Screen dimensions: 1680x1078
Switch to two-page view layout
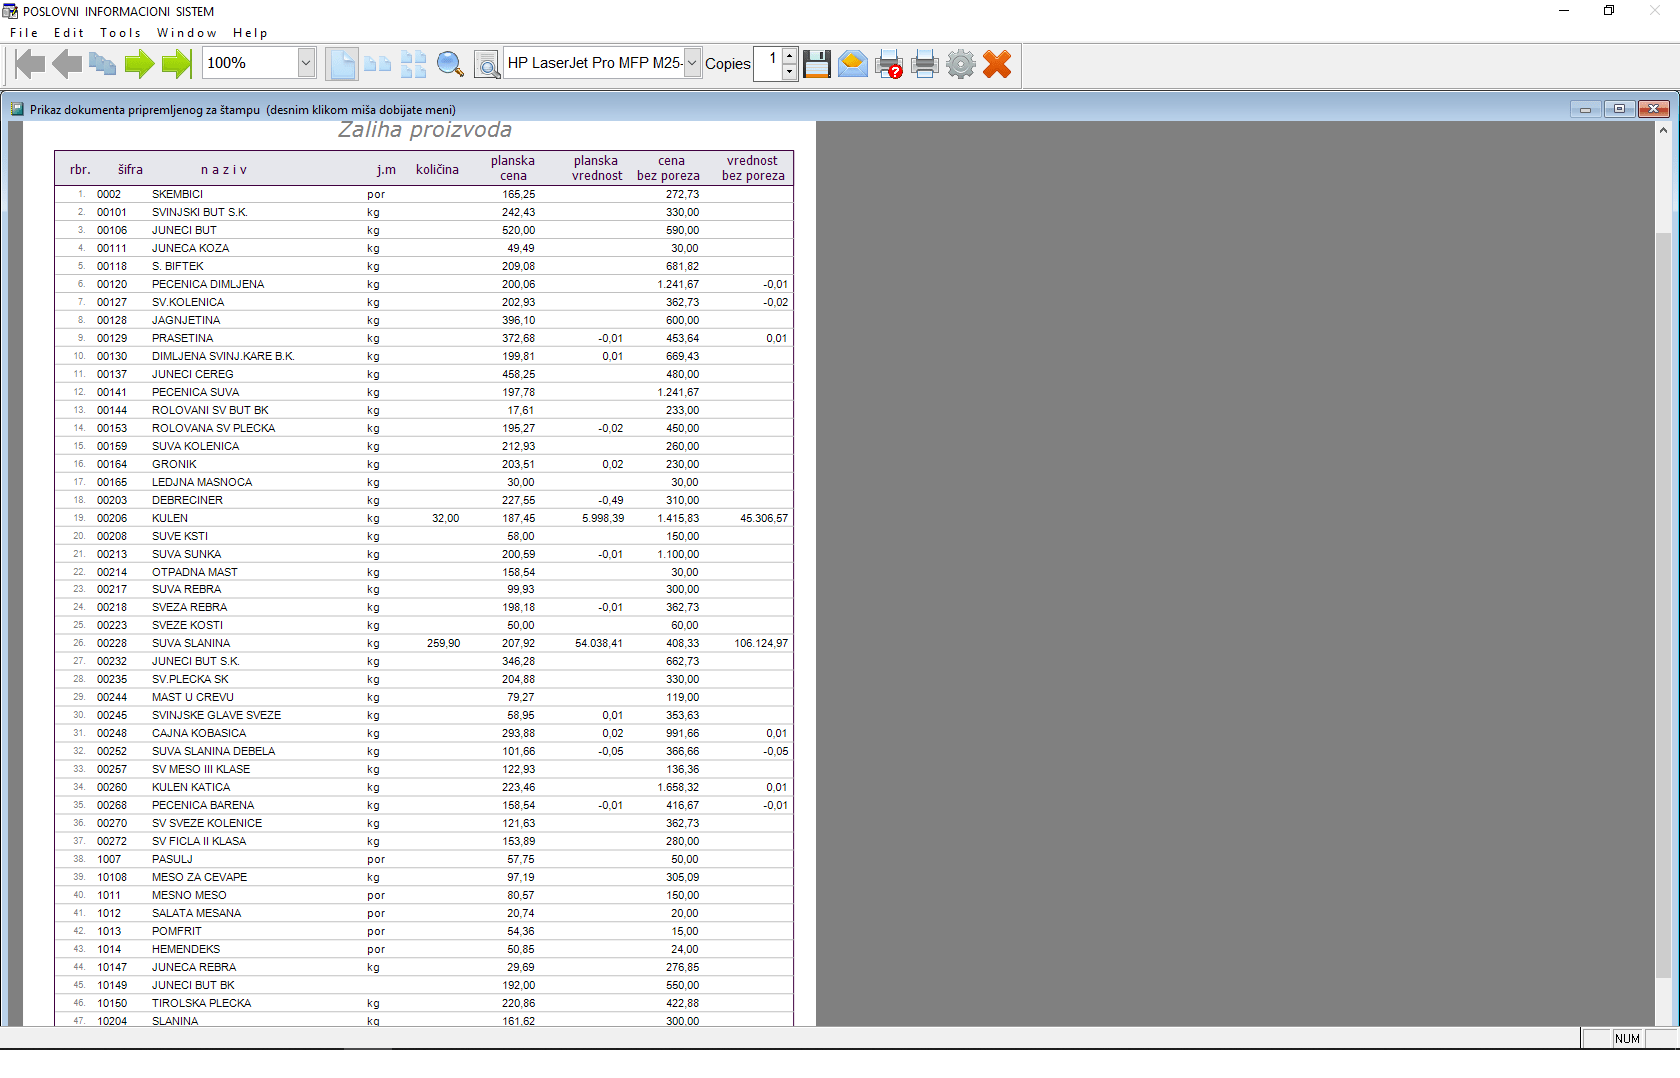(x=377, y=64)
